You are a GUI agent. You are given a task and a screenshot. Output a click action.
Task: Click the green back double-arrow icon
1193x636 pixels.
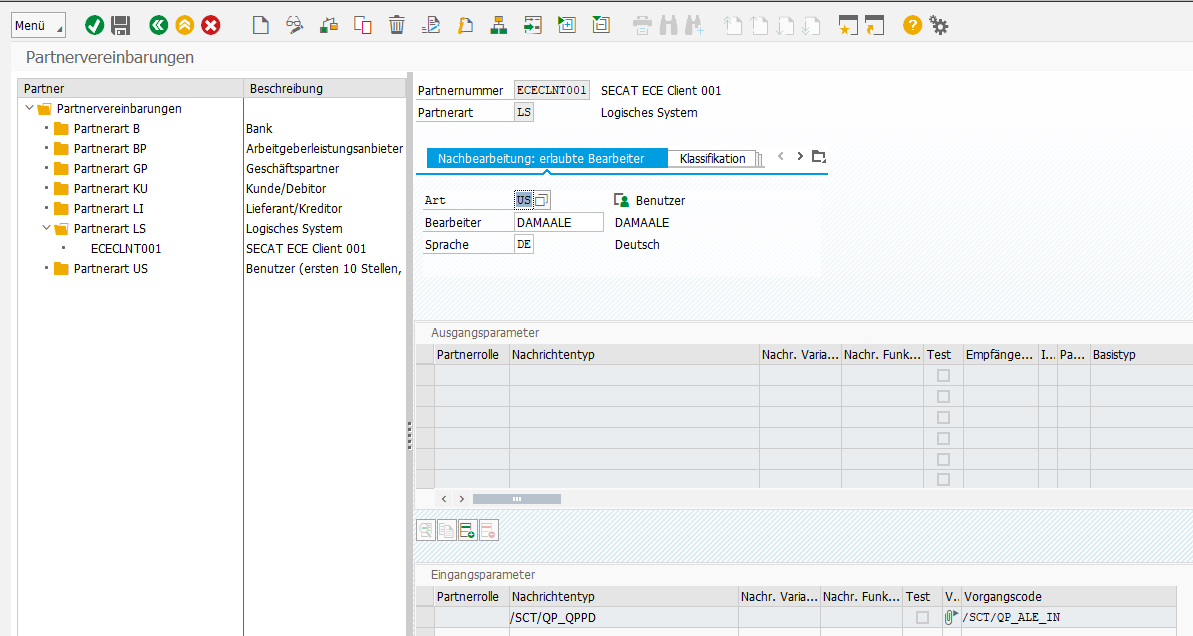tap(158, 26)
